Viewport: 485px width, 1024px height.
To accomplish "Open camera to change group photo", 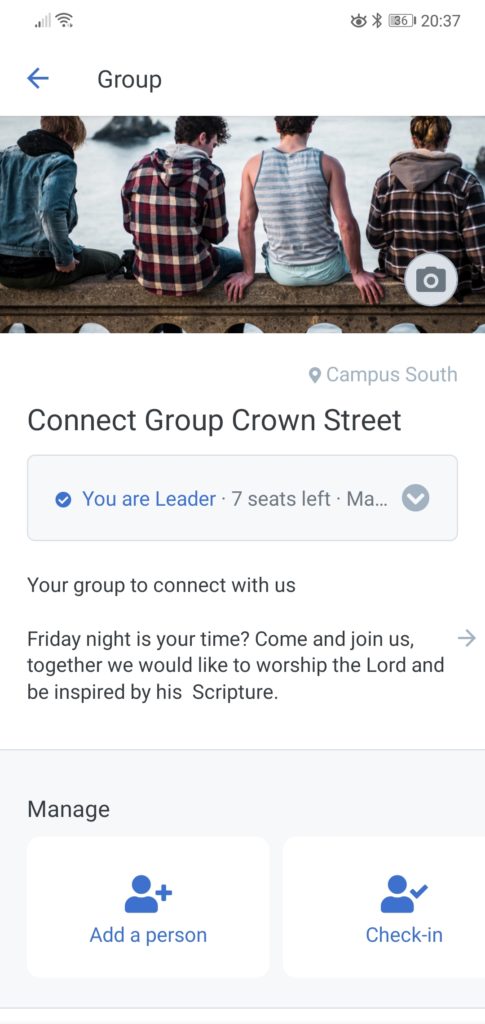I will point(430,280).
